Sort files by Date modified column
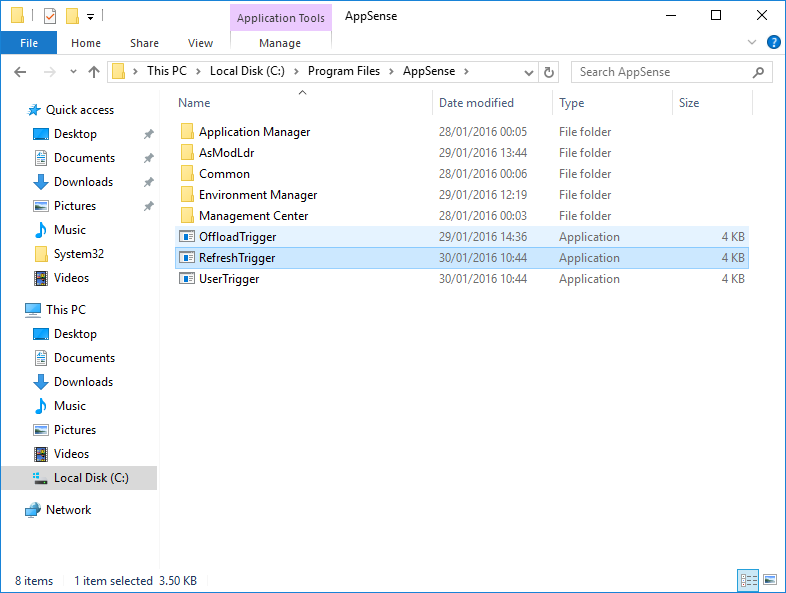This screenshot has height=593, width=786. 476,103
